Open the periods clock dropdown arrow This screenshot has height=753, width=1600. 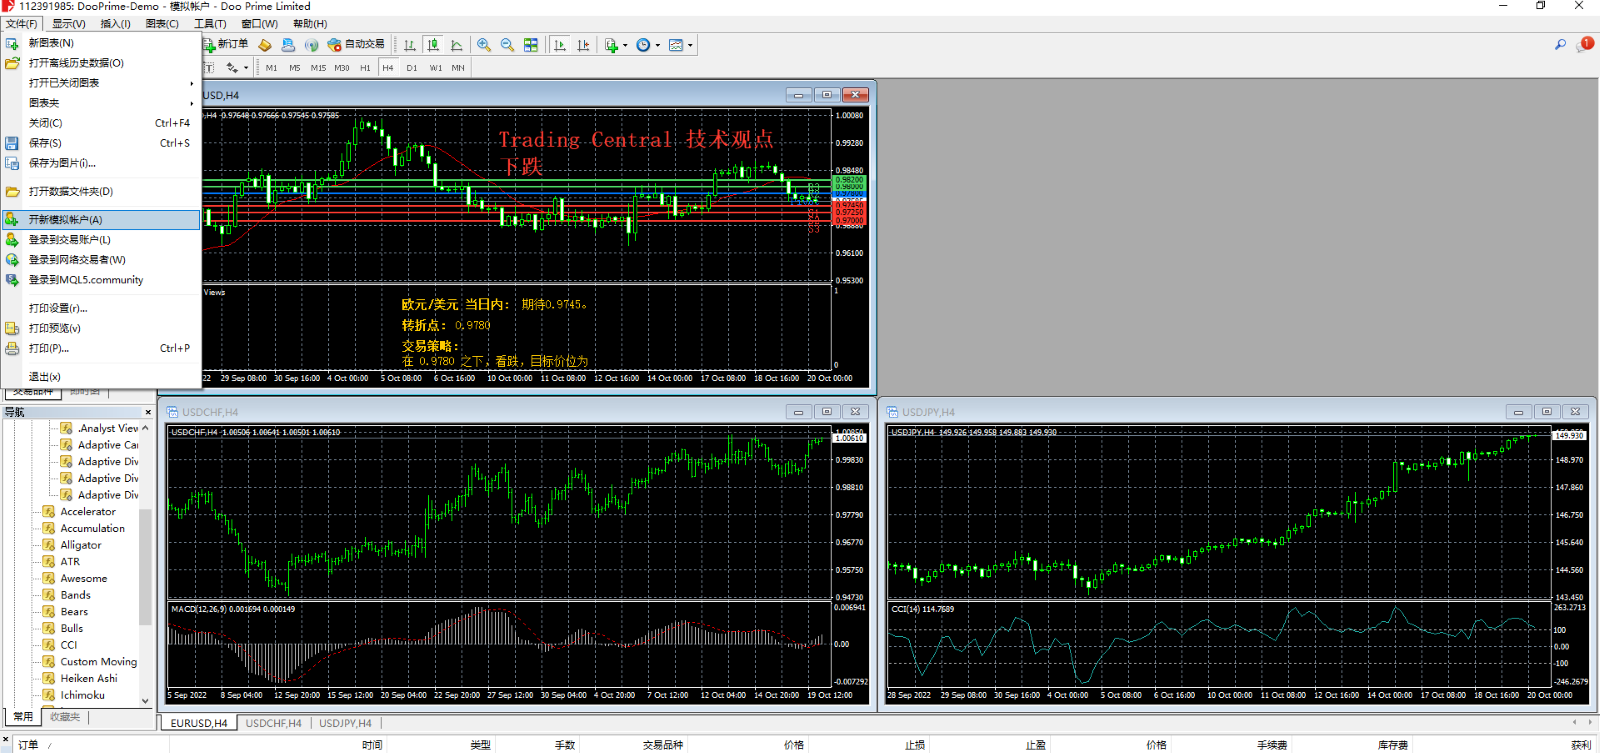click(657, 45)
